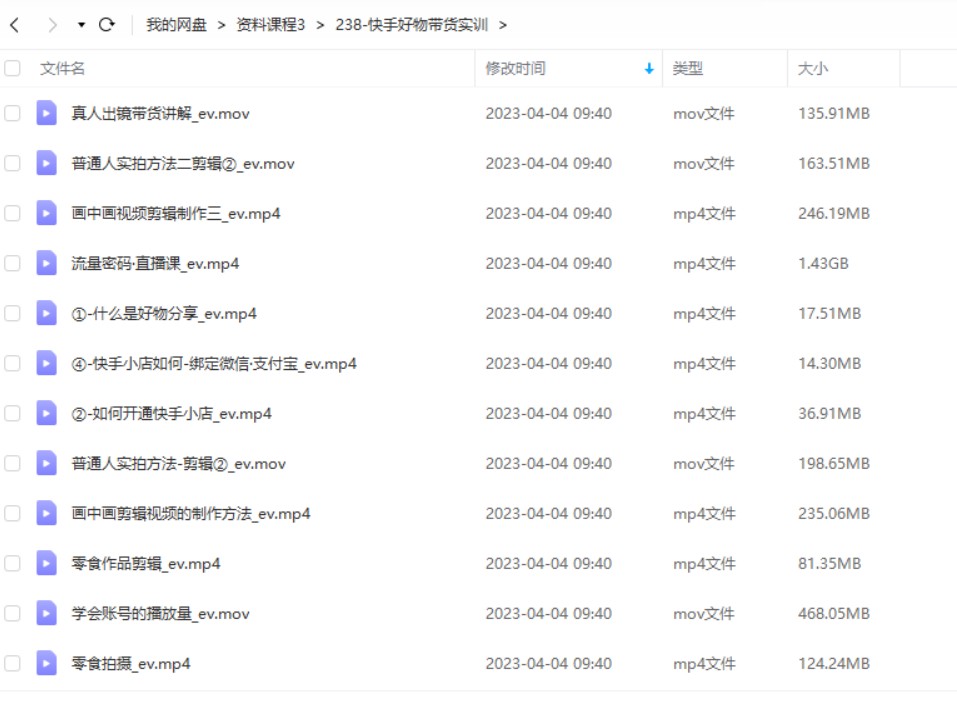
Task: Check the box for 普通人实拍方法二剪辑②_ev.mov
Action: [12, 163]
